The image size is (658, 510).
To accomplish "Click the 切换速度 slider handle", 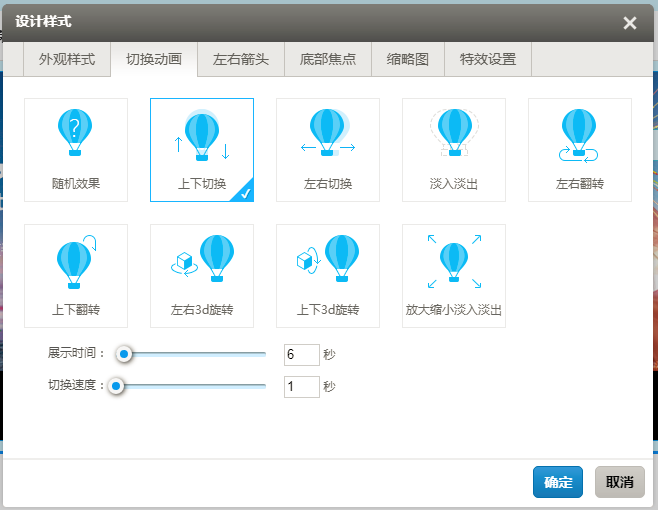I will [x=116, y=386].
